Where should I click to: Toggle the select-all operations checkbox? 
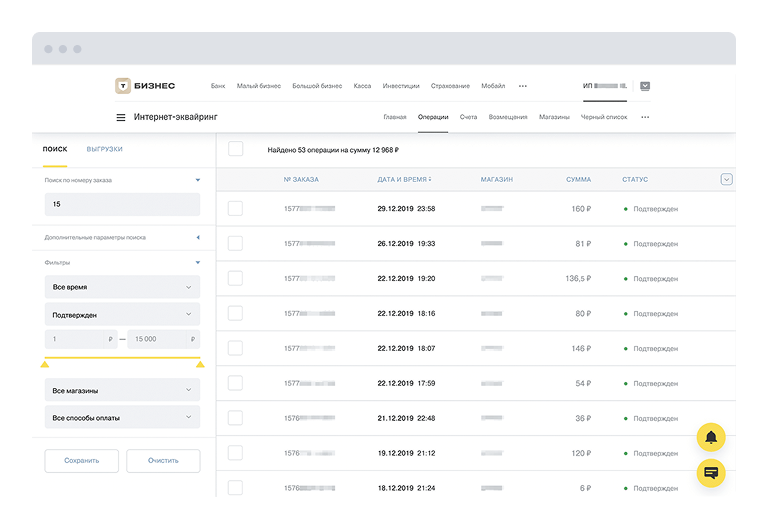click(236, 149)
